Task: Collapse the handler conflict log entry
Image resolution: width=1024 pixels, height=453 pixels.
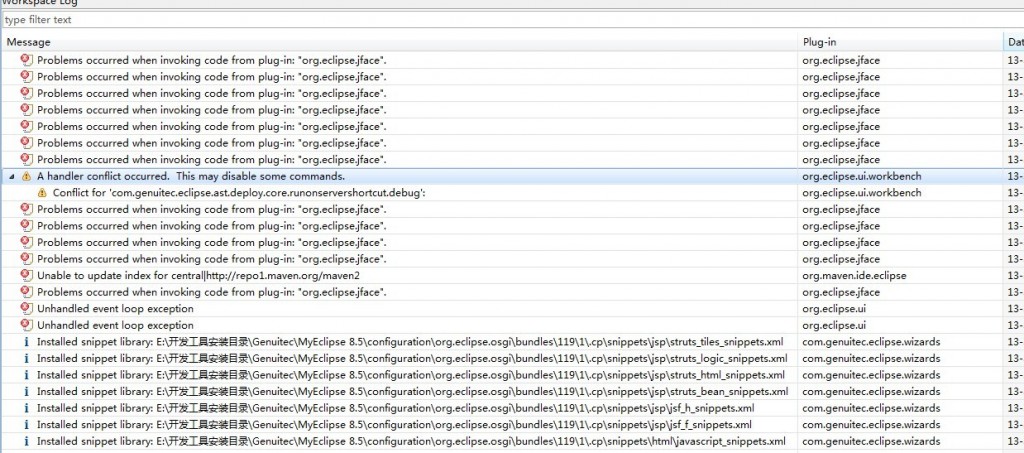Action: (12, 176)
